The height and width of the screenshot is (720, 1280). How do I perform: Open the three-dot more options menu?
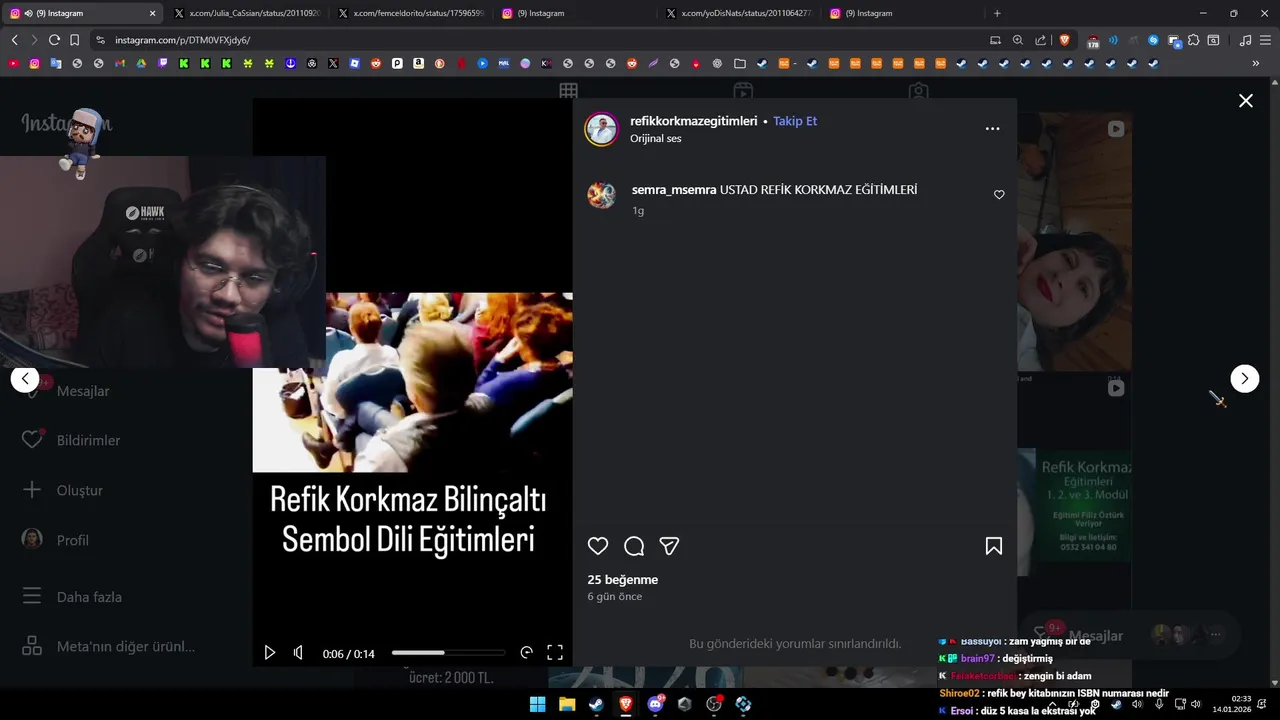992,129
